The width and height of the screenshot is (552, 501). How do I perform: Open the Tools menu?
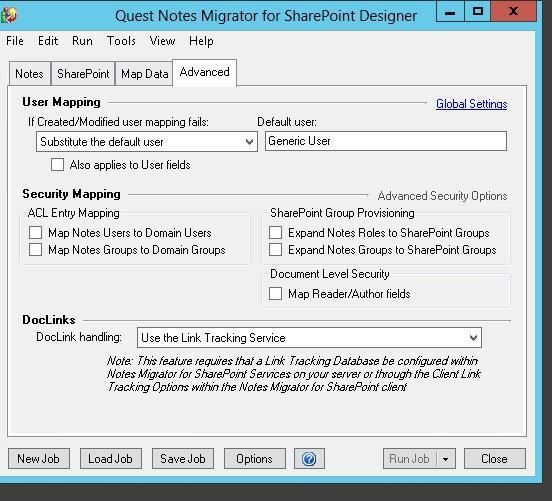click(x=121, y=41)
